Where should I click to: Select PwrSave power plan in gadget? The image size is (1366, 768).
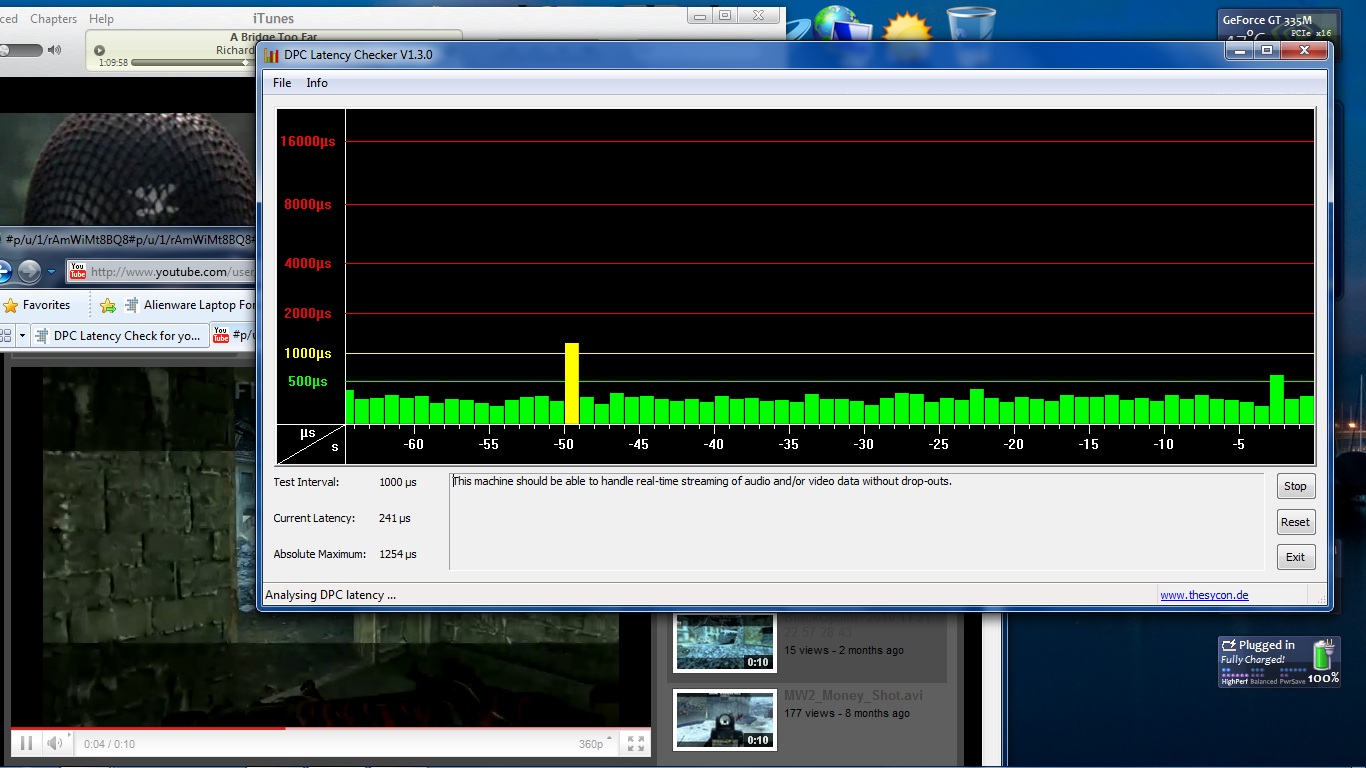(x=1293, y=682)
